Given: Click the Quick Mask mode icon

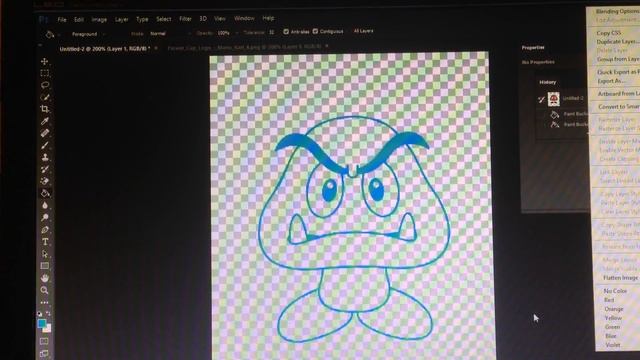Looking at the screenshot, I should click(x=44, y=341).
